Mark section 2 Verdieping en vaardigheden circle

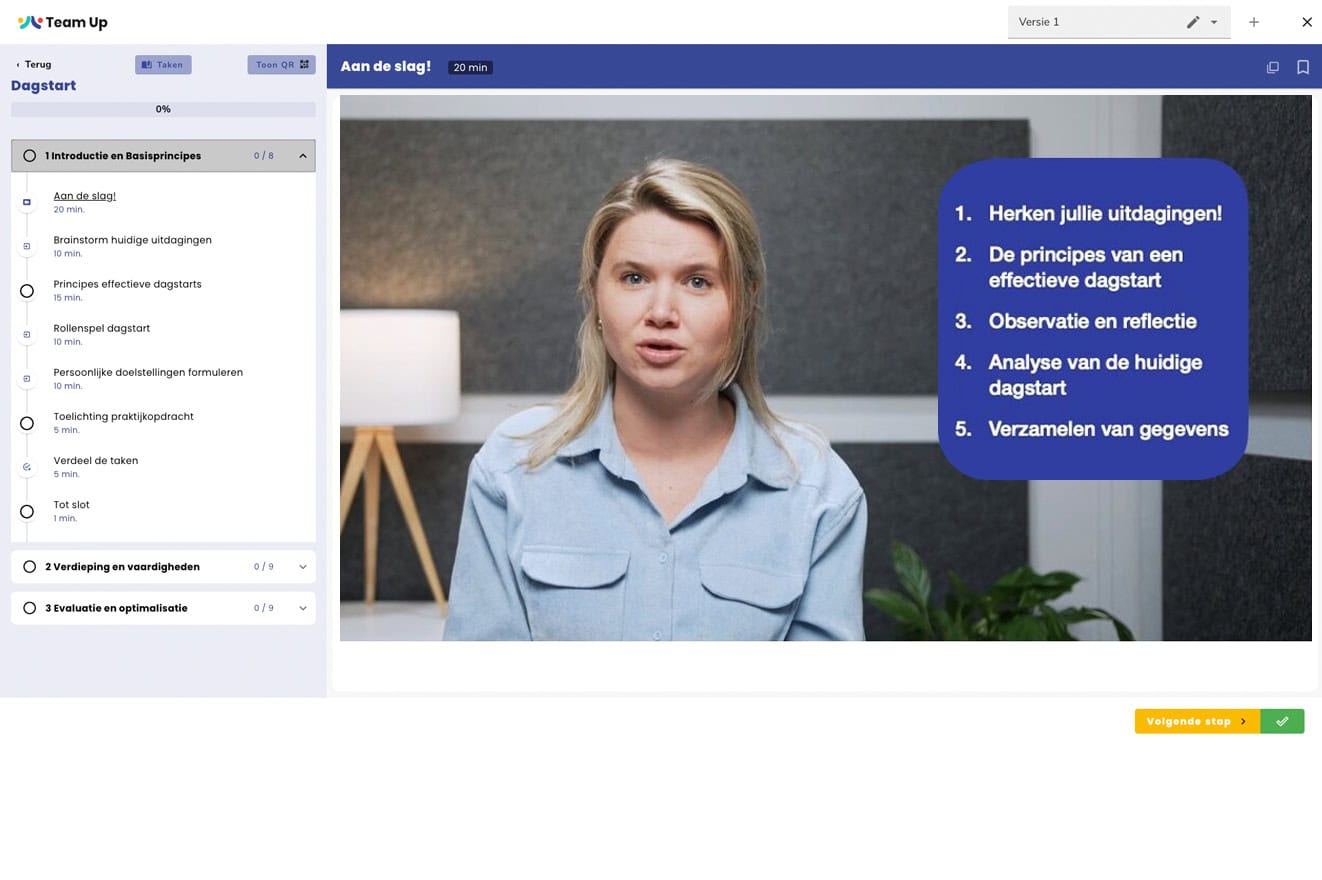(30, 567)
